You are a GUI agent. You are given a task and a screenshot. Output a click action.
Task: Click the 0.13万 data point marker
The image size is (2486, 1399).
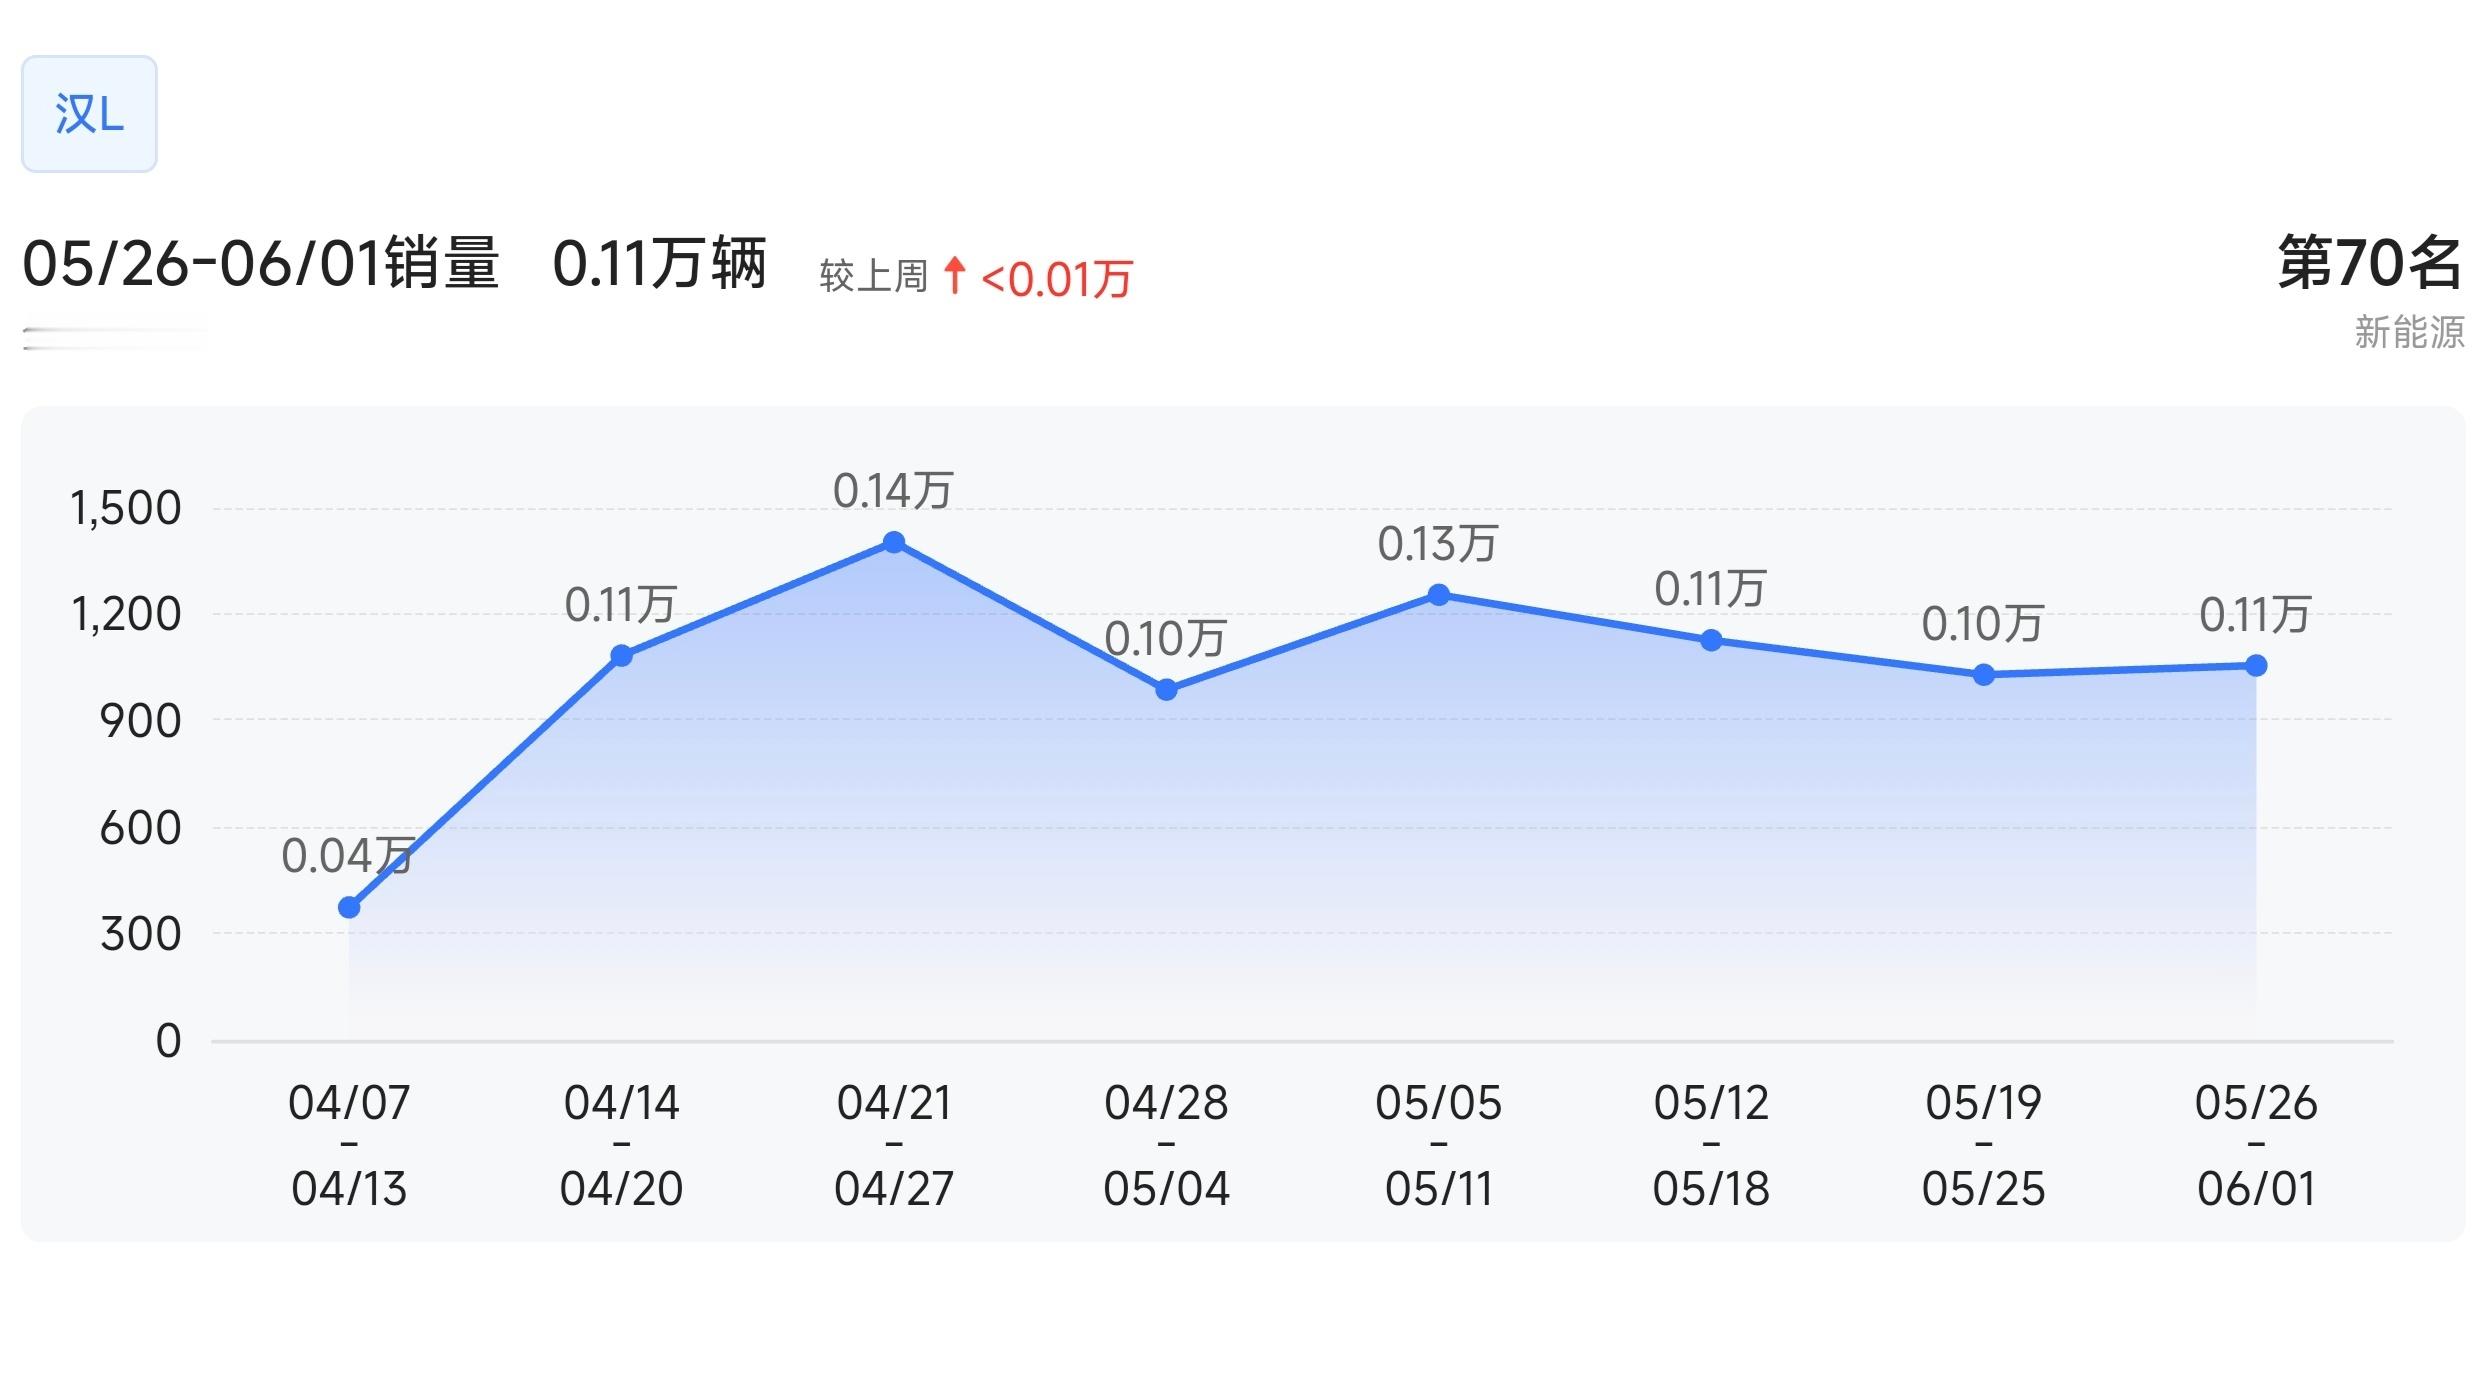pyautogui.click(x=1438, y=596)
